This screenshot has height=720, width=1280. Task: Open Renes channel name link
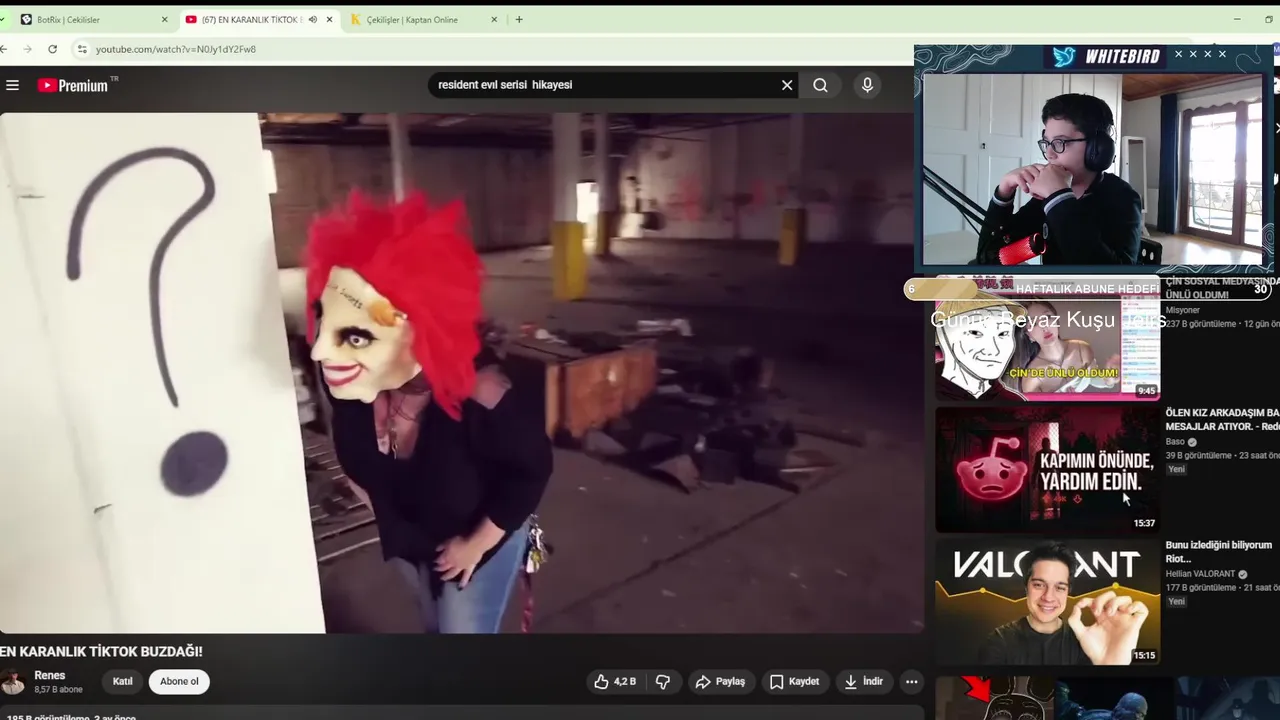tap(50, 676)
